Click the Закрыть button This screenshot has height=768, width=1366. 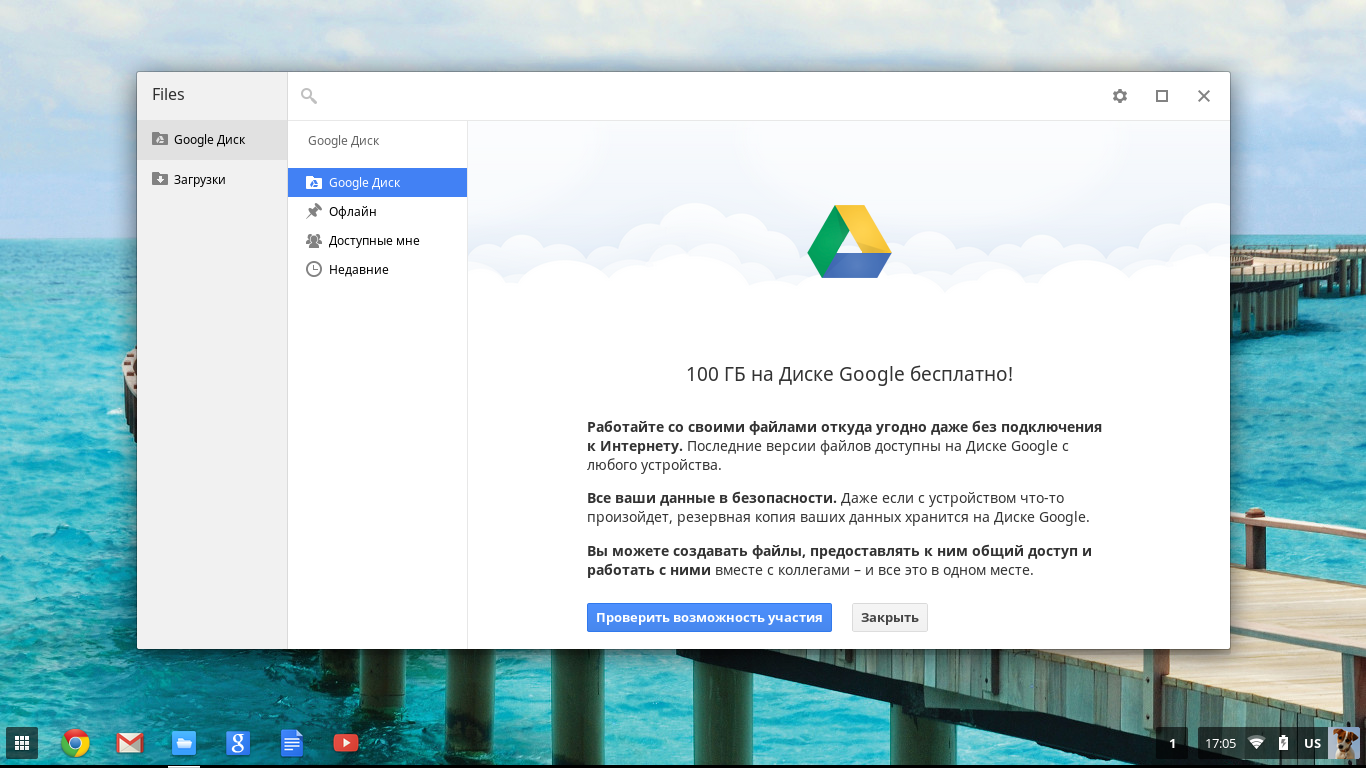[x=890, y=617]
